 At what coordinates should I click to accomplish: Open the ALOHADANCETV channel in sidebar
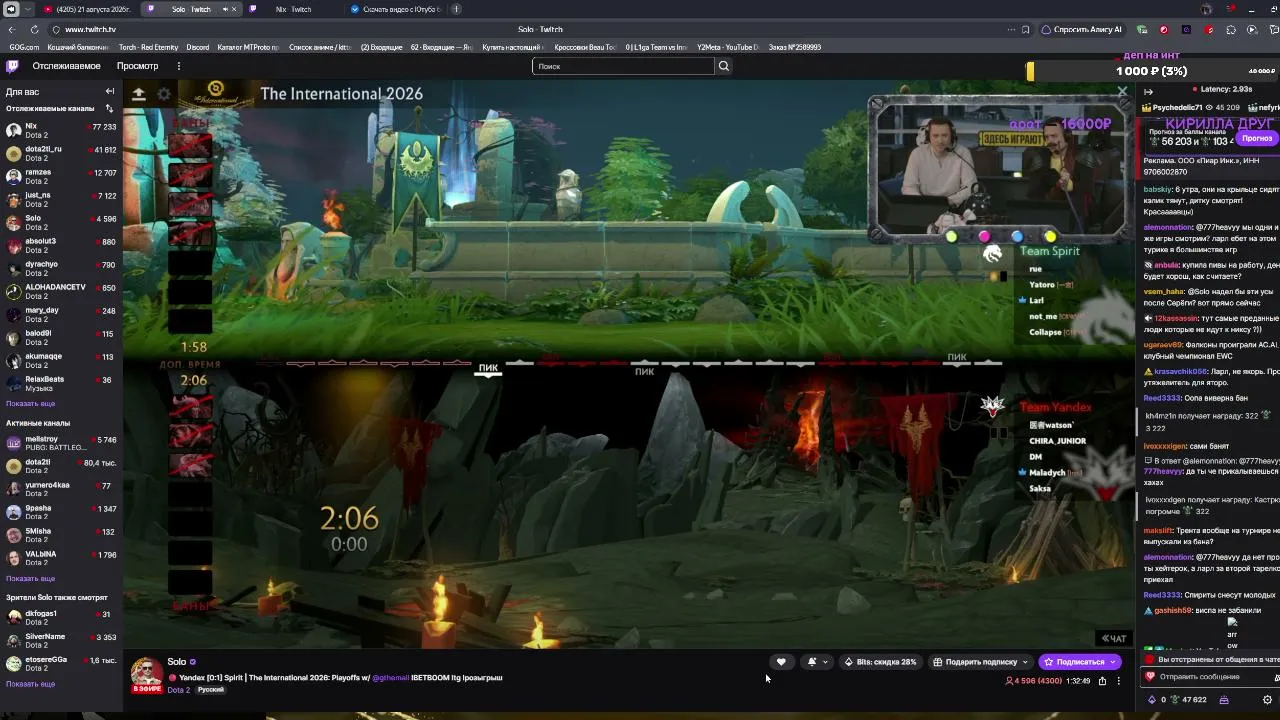click(61, 292)
